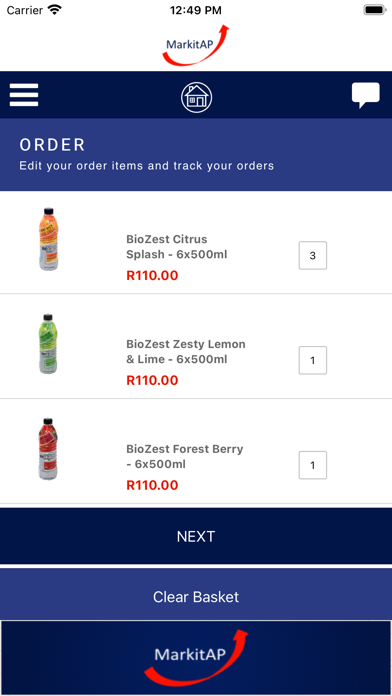Tap the ORDER header title
The width and height of the screenshot is (392, 696).
tap(52, 145)
